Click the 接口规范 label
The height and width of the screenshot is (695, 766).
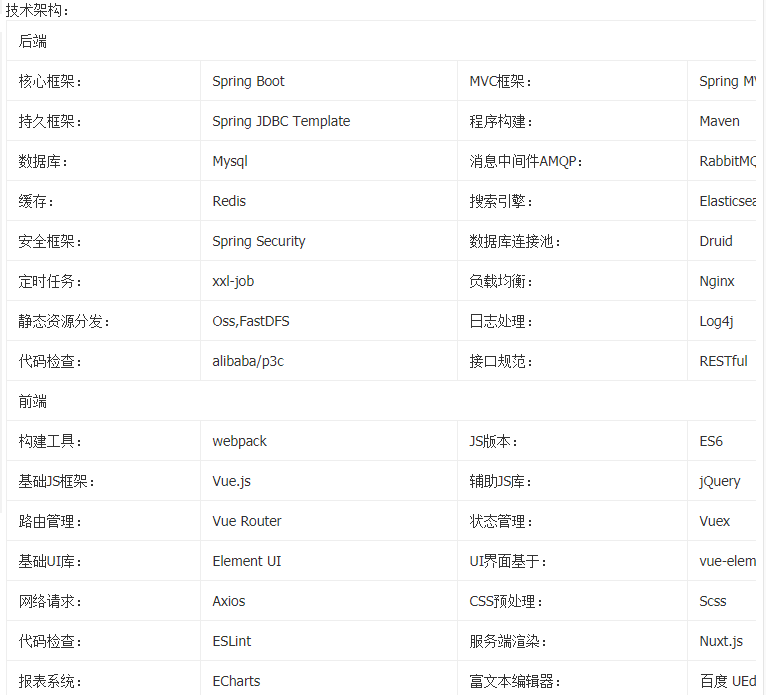tap(501, 361)
